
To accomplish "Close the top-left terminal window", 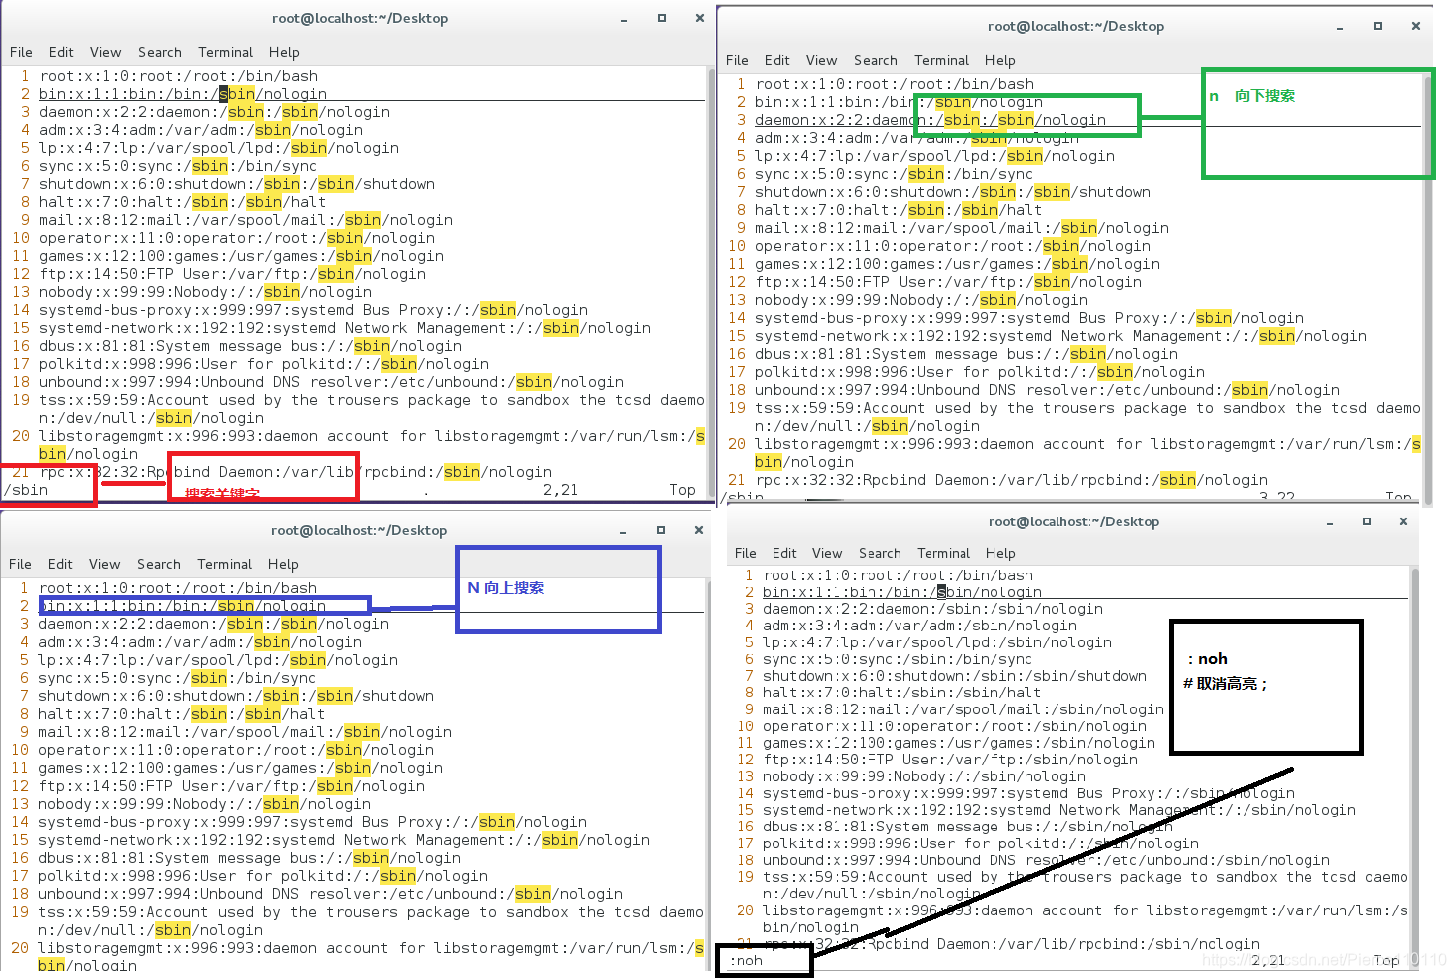I will tap(699, 18).
